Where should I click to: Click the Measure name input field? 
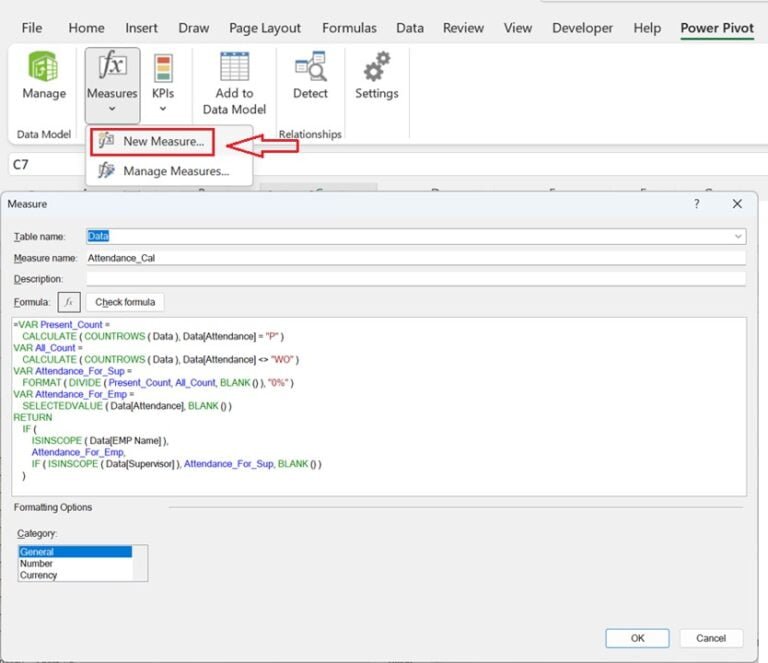(416, 258)
